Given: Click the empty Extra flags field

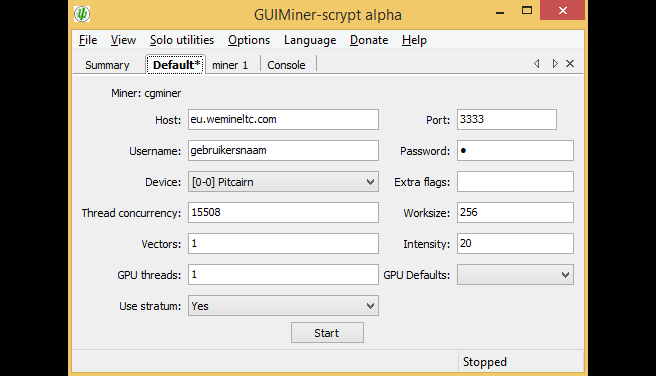Looking at the screenshot, I should tap(515, 182).
